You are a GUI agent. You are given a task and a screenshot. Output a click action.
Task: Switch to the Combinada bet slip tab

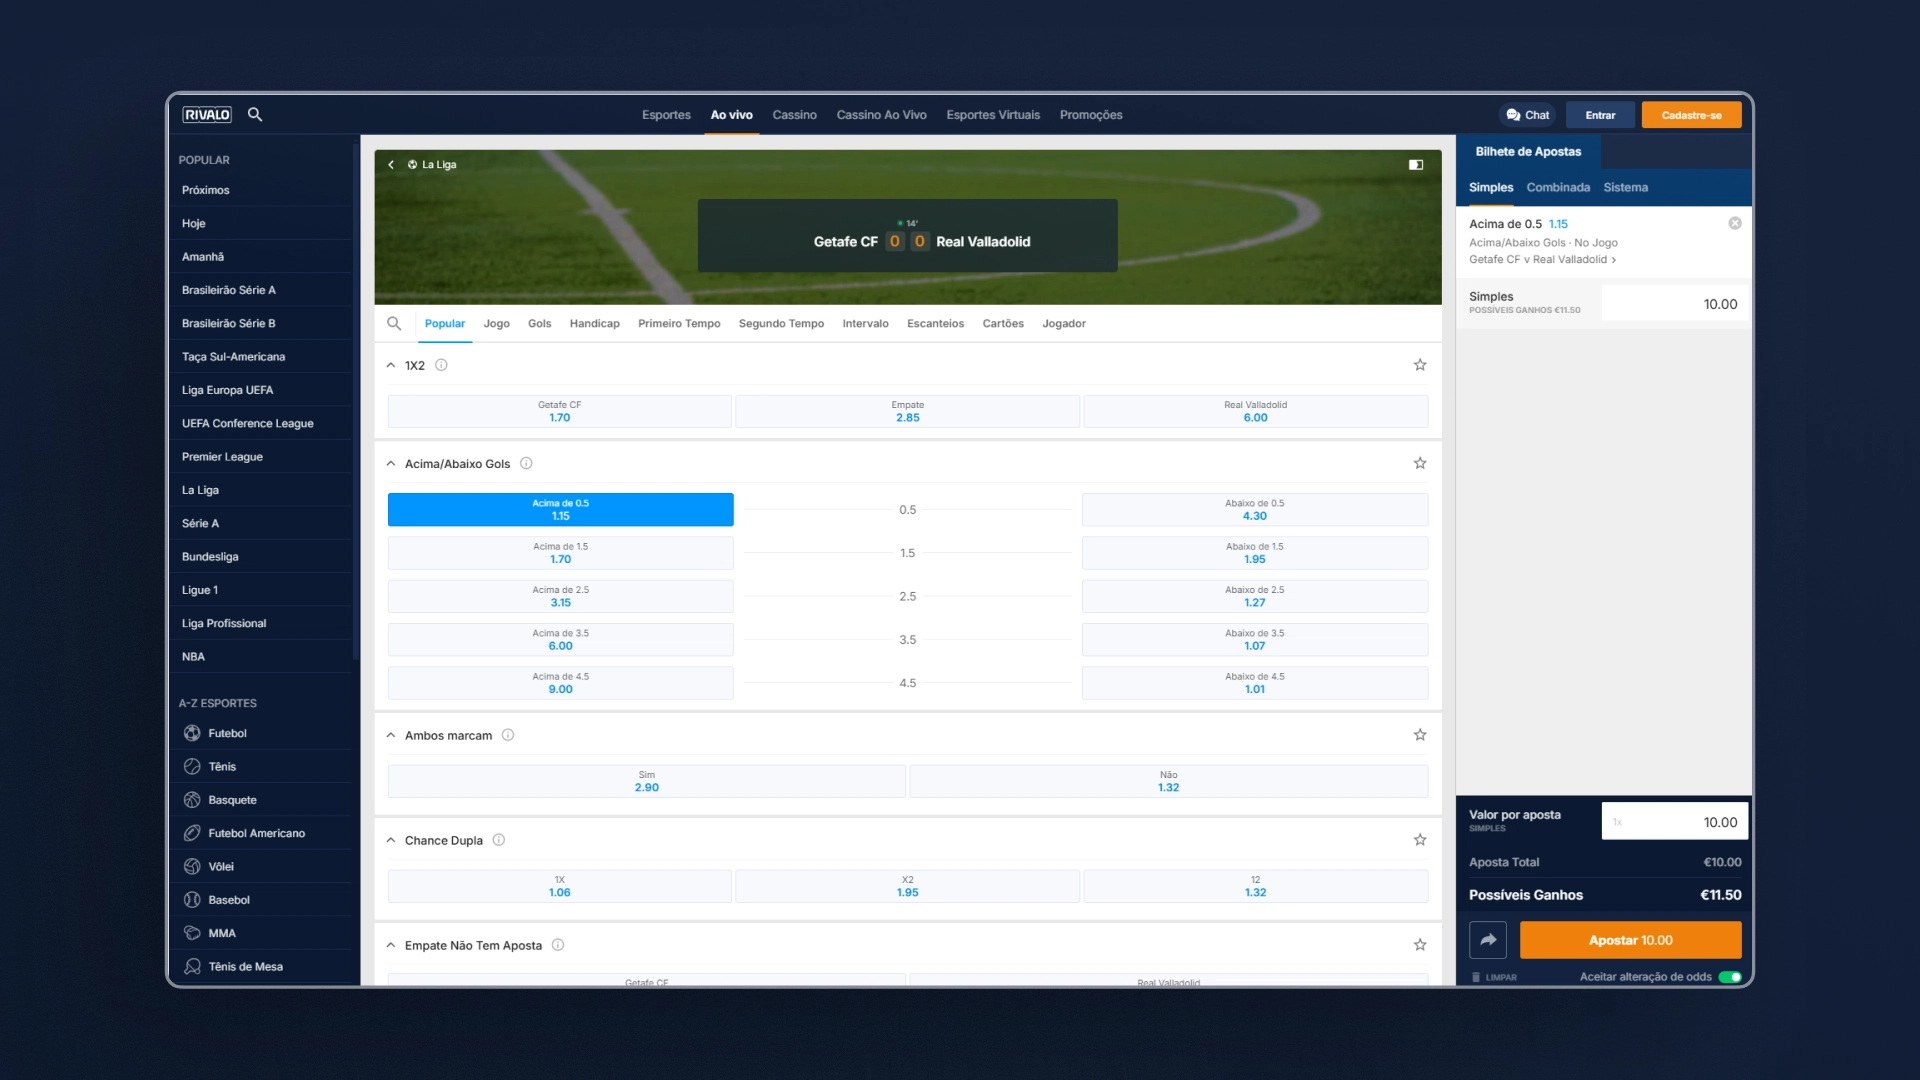[x=1558, y=187]
